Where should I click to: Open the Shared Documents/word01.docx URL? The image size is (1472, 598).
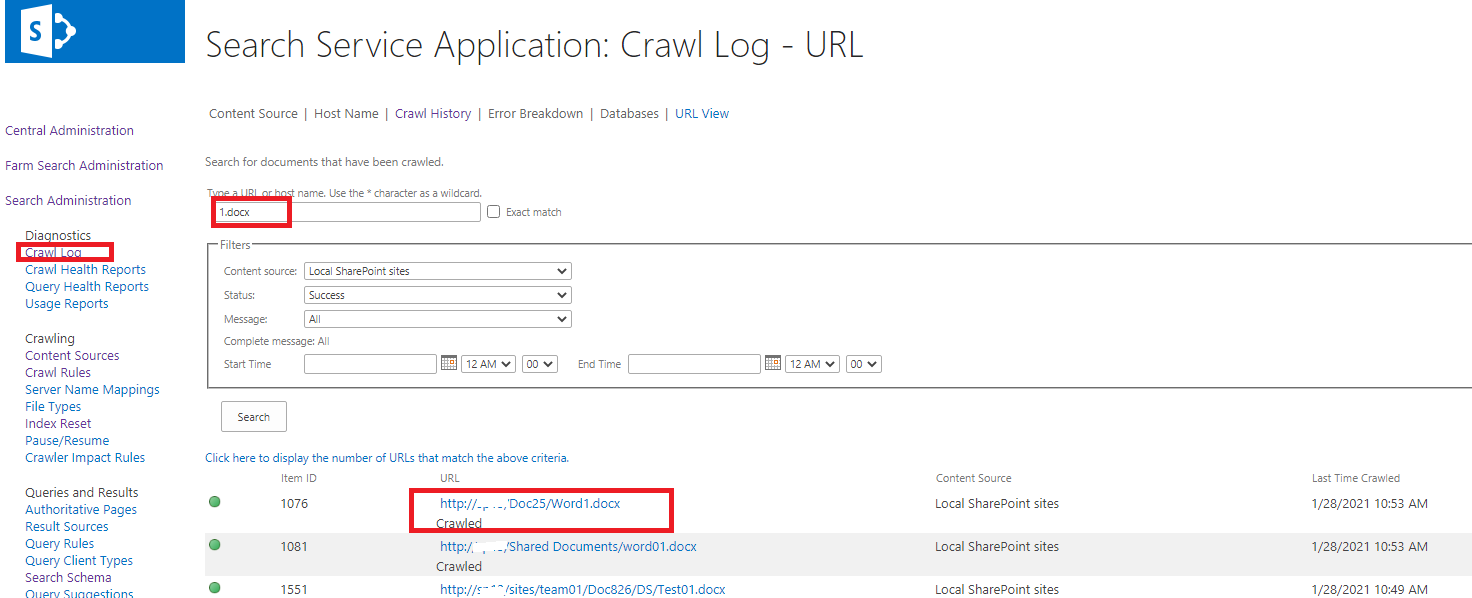568,547
